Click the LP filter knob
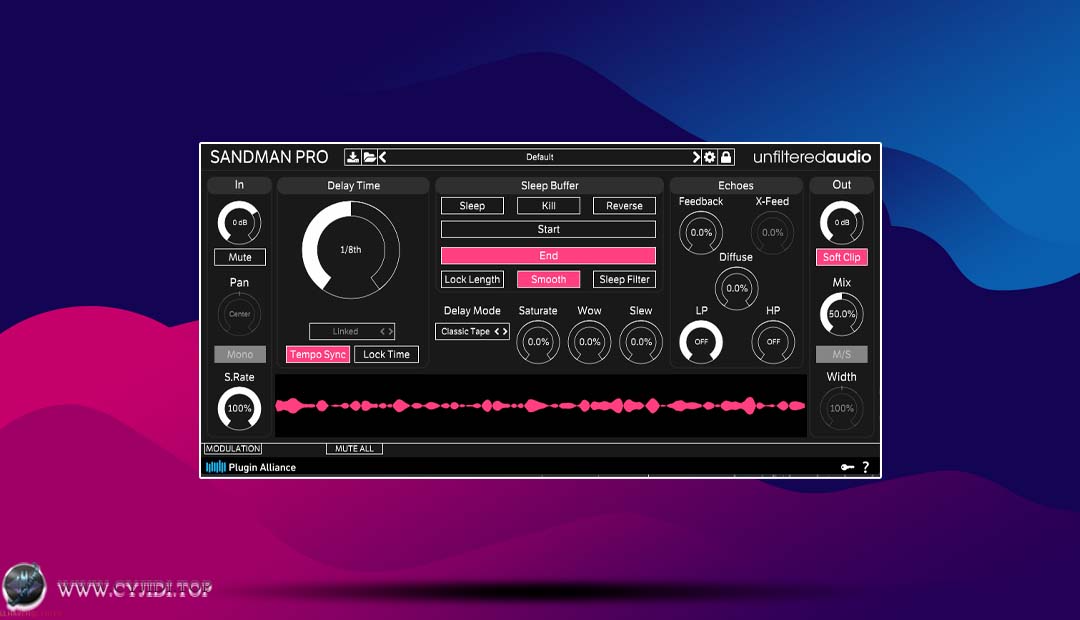The image size is (1080, 620). (x=701, y=342)
